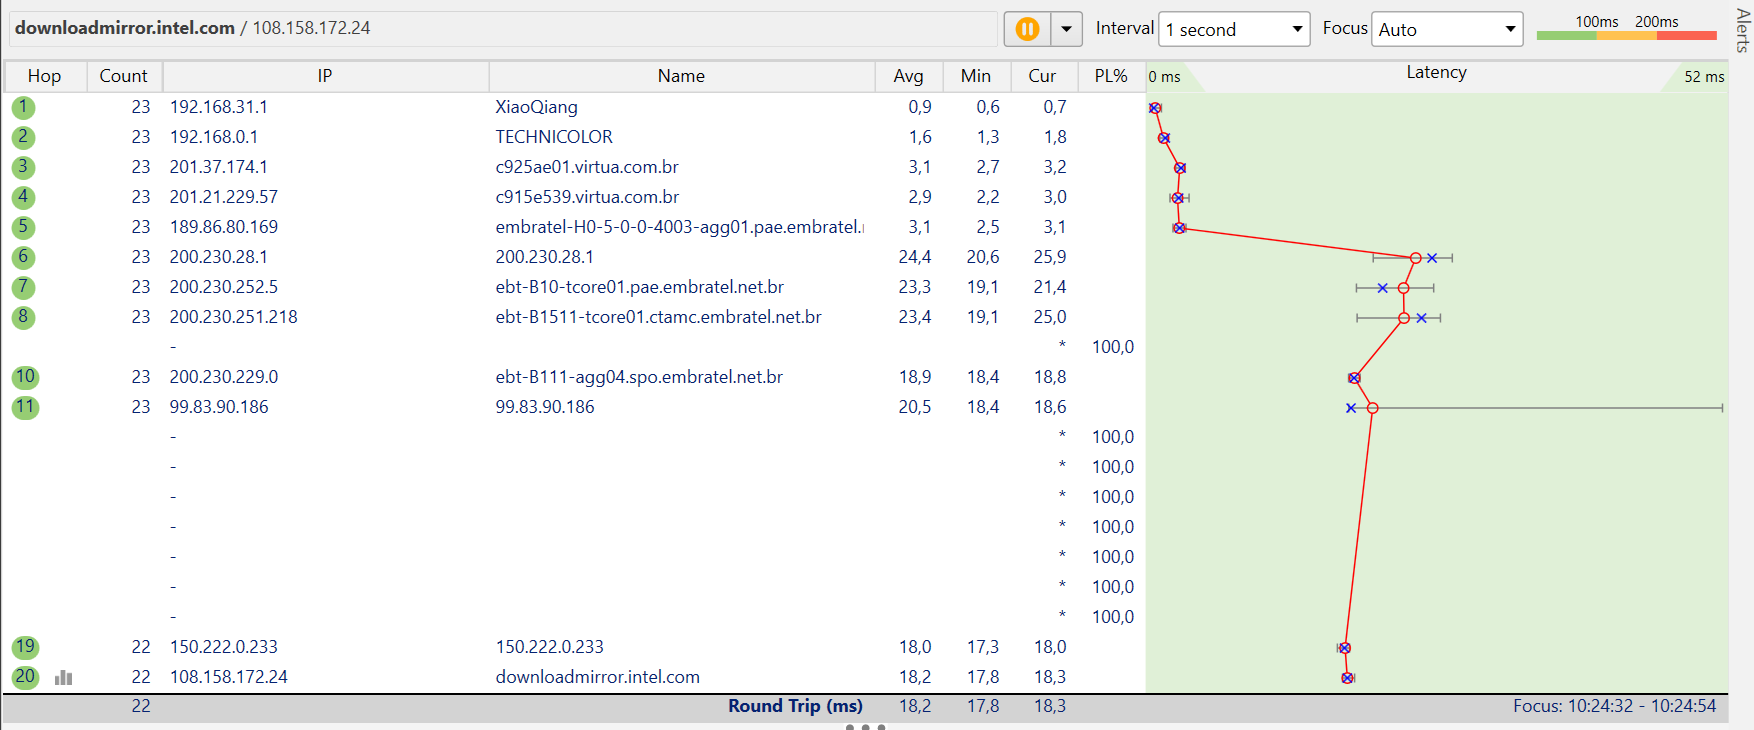Click the IP column header
Screen dimensions: 1754x730
[325, 76]
